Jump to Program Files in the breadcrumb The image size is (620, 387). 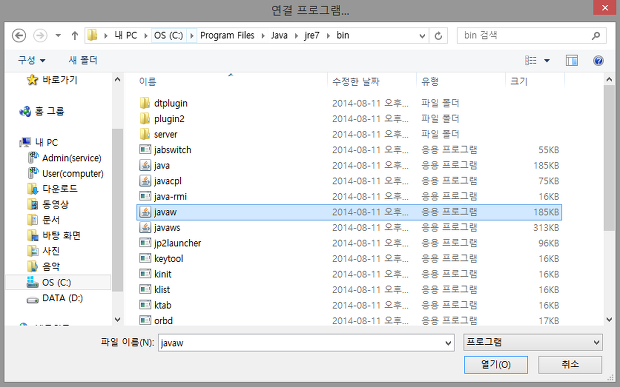(x=227, y=36)
